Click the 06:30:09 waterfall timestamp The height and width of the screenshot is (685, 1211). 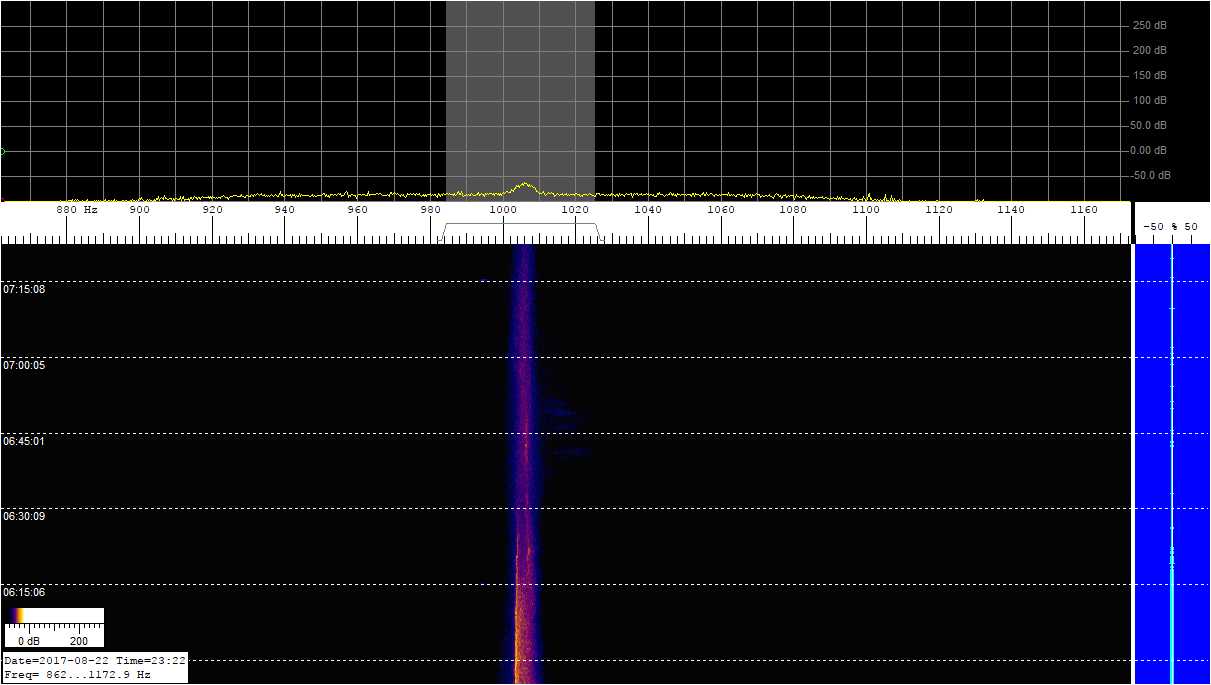(x=24, y=516)
